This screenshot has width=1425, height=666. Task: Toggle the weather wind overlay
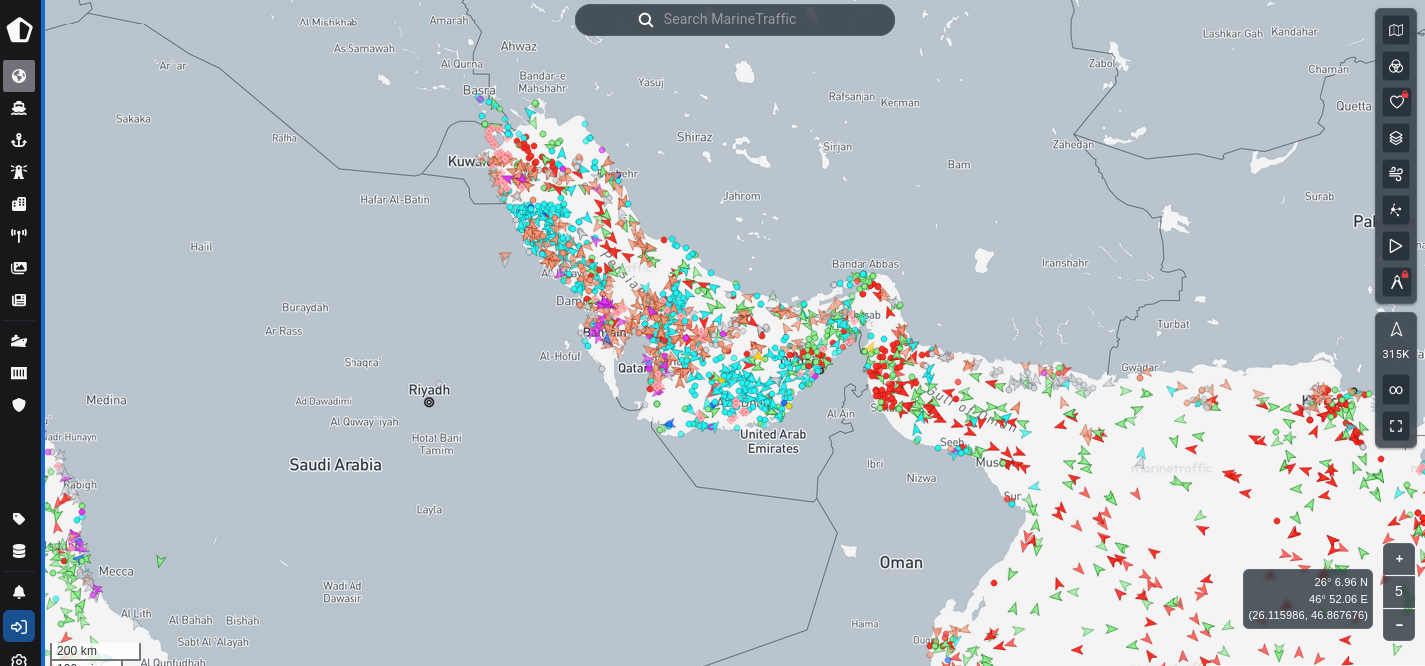[x=1396, y=174]
